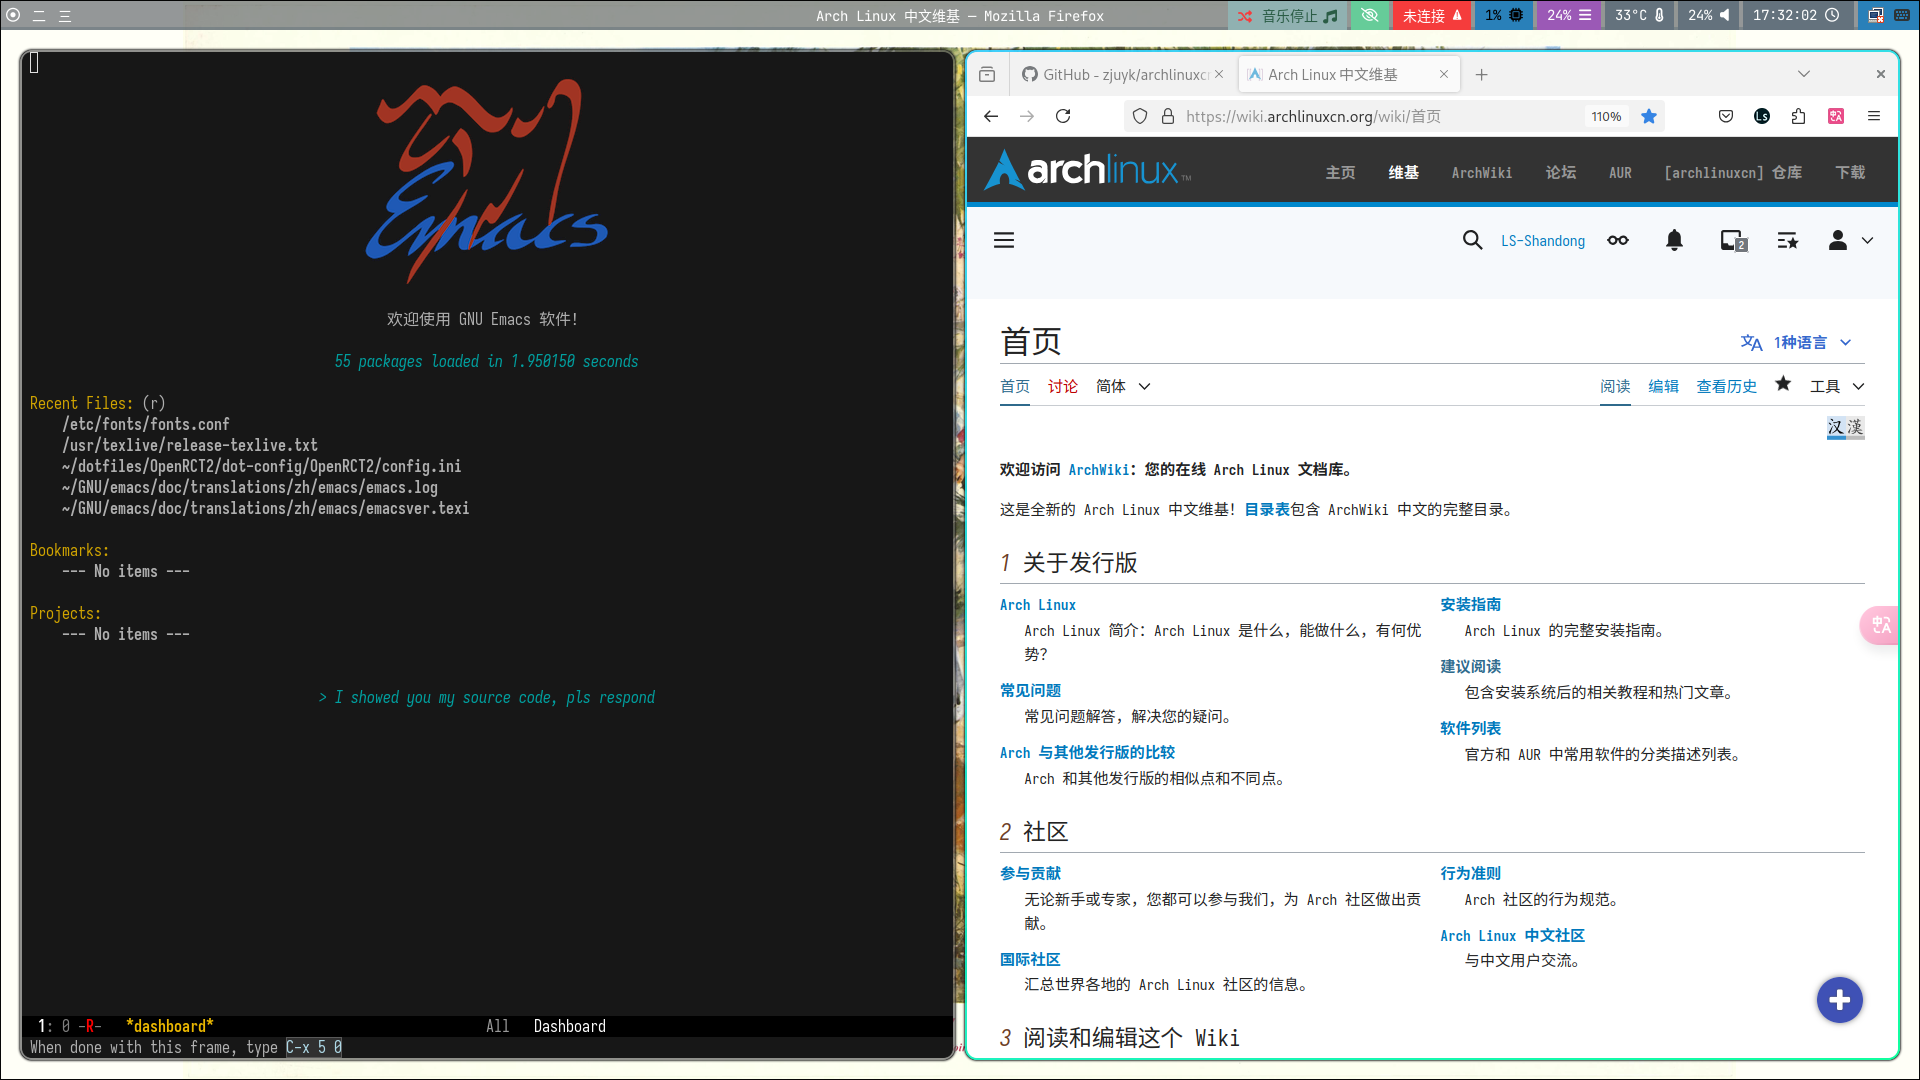The width and height of the screenshot is (1920, 1080).
Task: Open the 主页 header nav item
Action: 1340,172
